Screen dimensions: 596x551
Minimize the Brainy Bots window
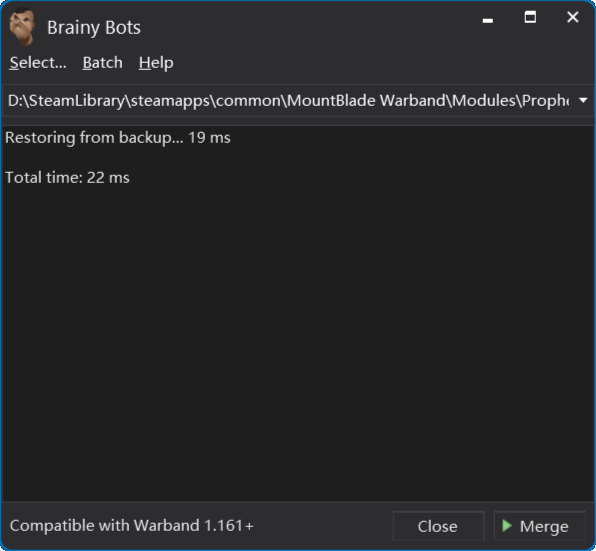(488, 20)
